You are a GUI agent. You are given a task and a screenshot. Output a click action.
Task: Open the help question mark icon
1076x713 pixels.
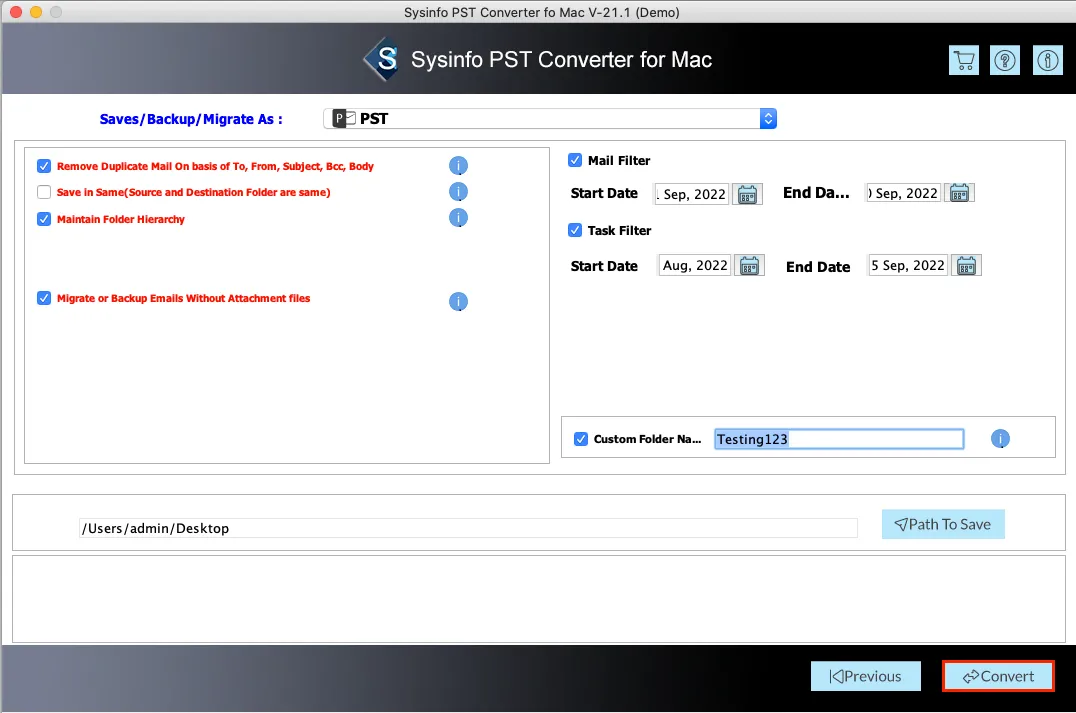click(x=1004, y=60)
